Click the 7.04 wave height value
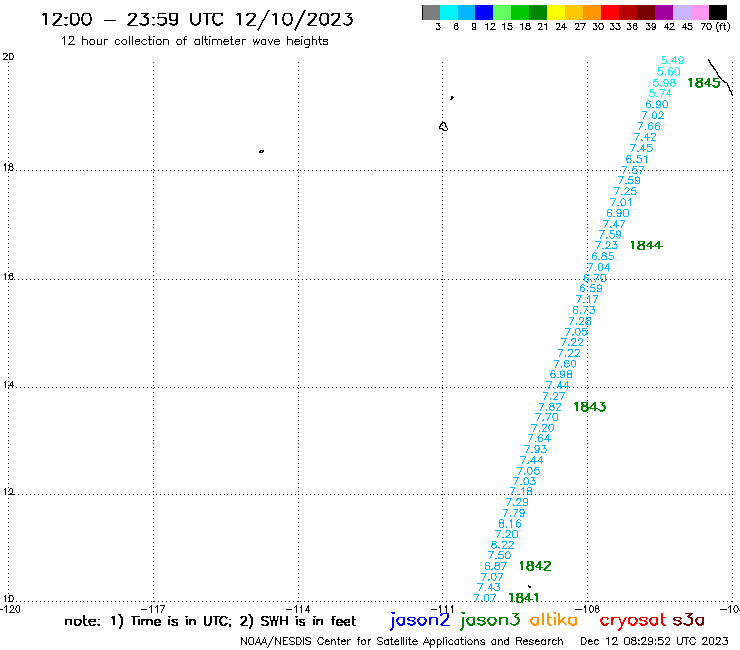The height and width of the screenshot is (650, 740). pyautogui.click(x=599, y=267)
